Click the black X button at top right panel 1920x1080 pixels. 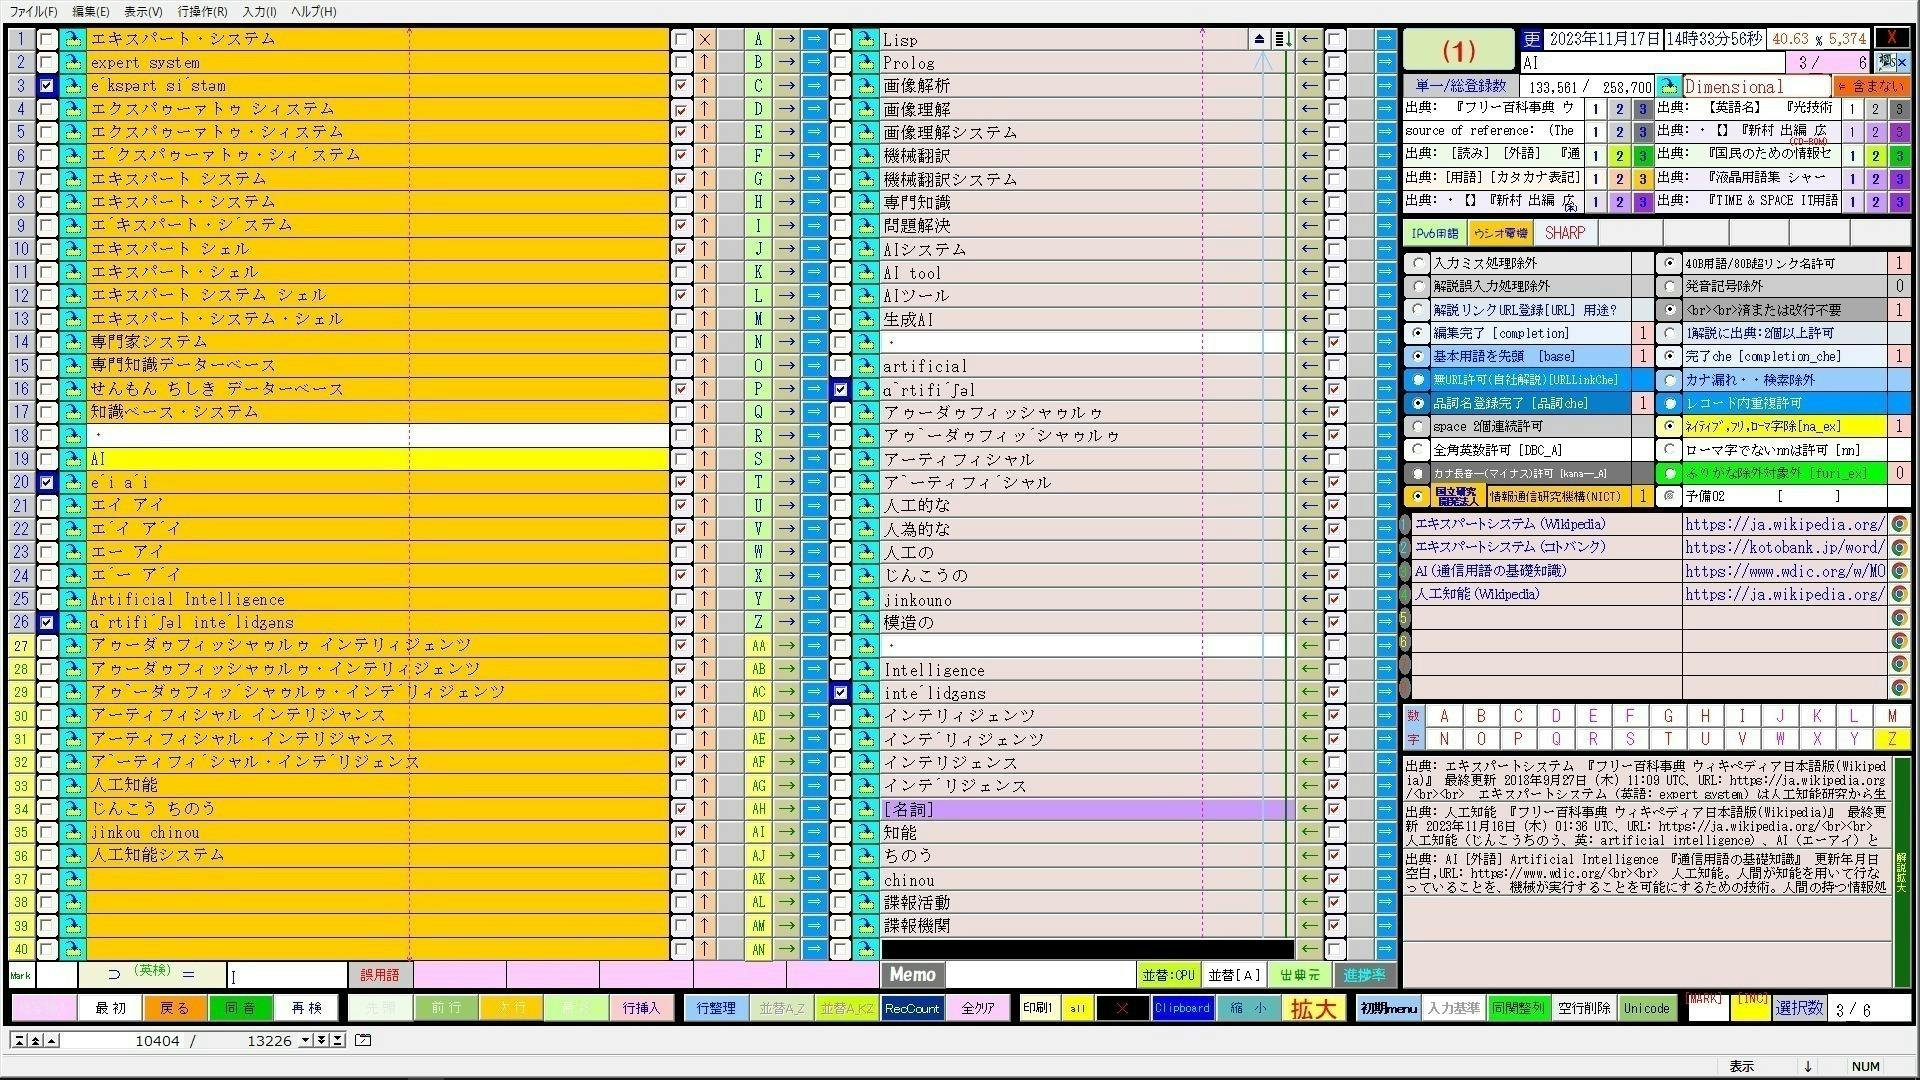pyautogui.click(x=1891, y=38)
